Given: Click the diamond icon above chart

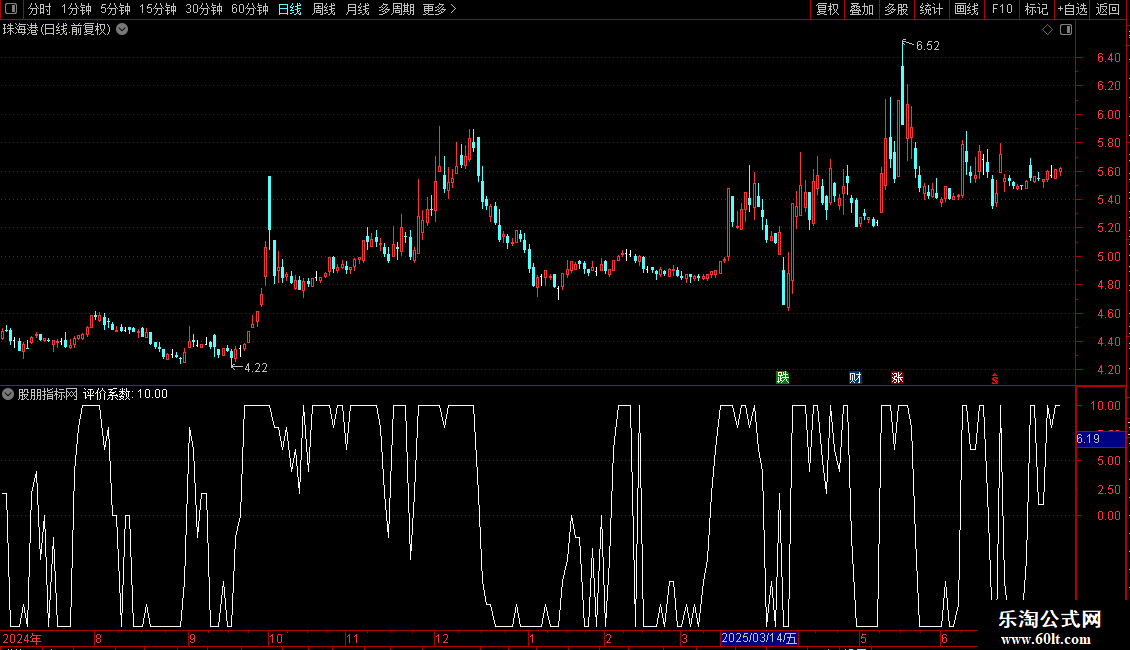Looking at the screenshot, I should coord(1048,30).
